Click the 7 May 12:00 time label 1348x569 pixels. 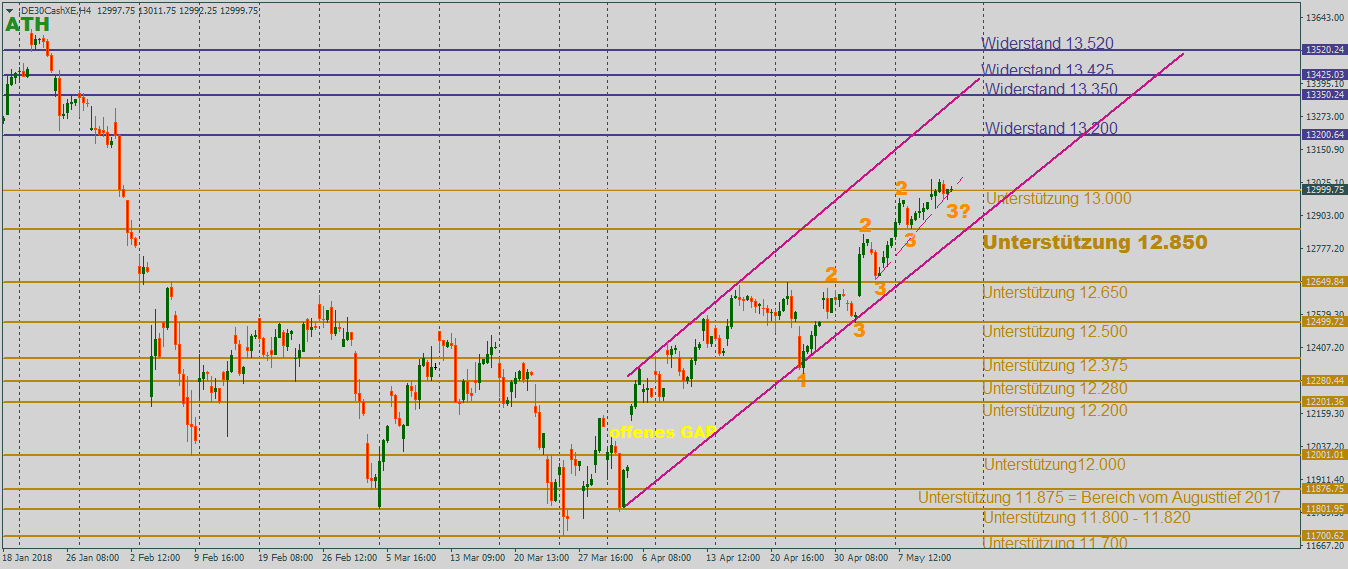924,558
